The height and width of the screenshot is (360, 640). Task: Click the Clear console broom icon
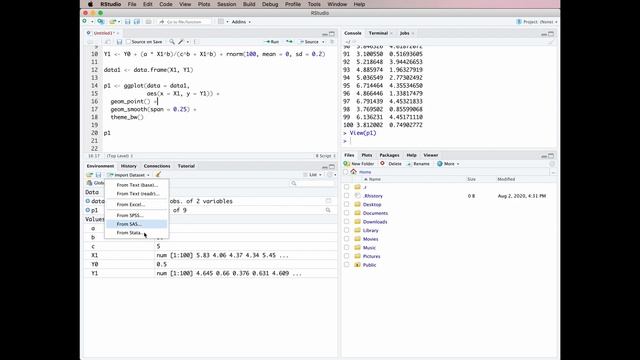pos(551,42)
